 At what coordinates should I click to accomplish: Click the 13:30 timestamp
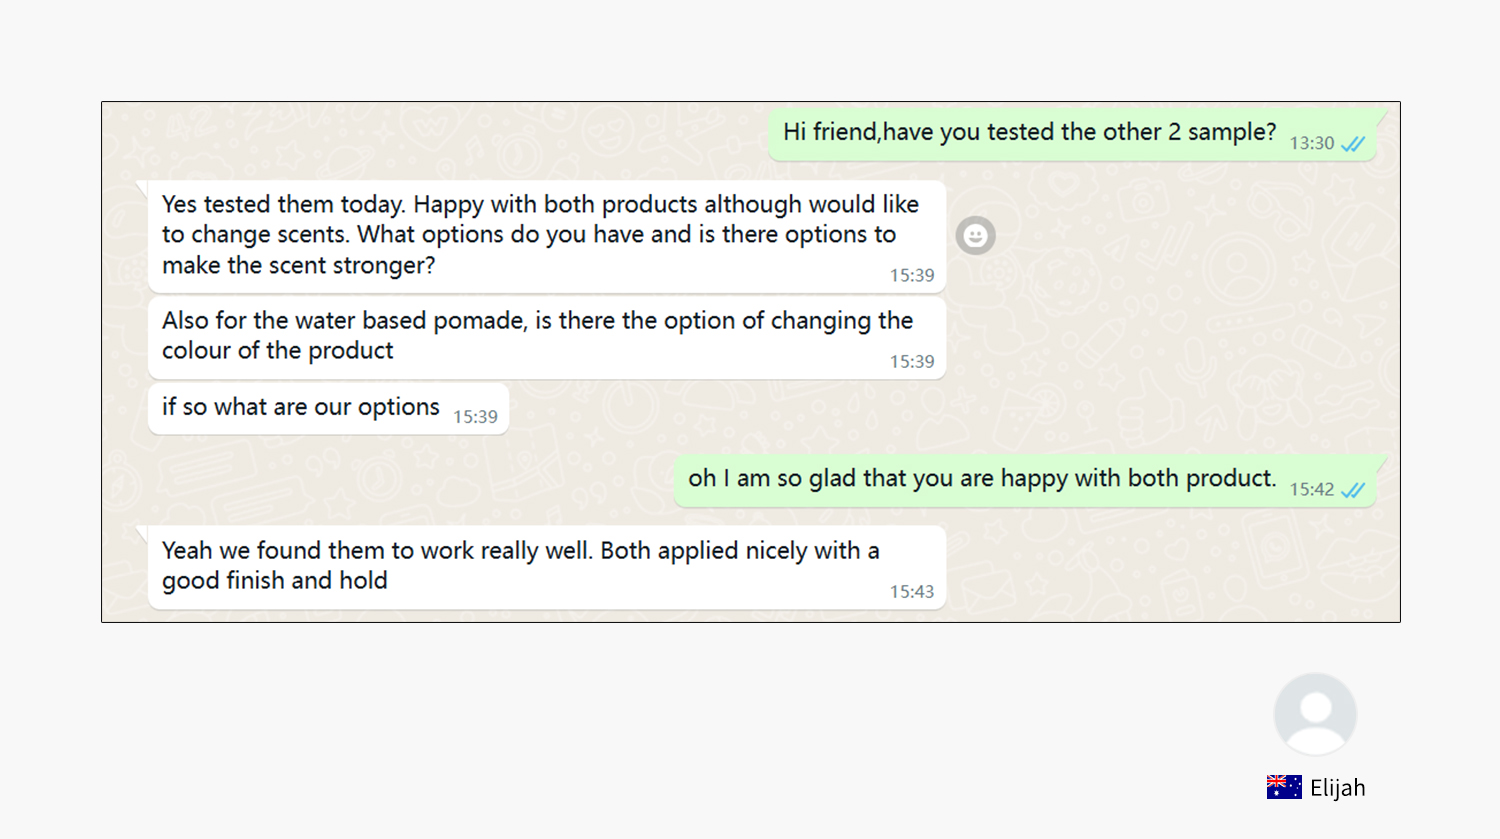coord(1311,144)
